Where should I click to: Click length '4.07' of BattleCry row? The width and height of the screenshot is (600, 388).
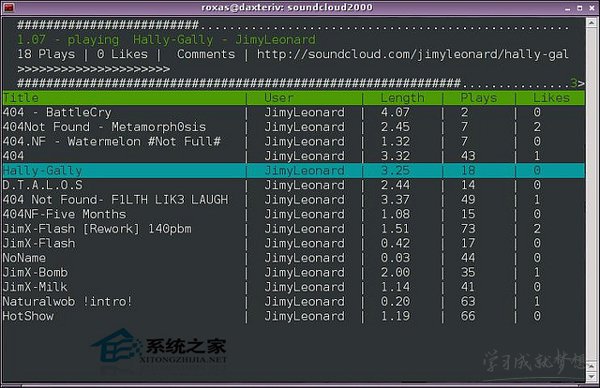tap(395, 112)
